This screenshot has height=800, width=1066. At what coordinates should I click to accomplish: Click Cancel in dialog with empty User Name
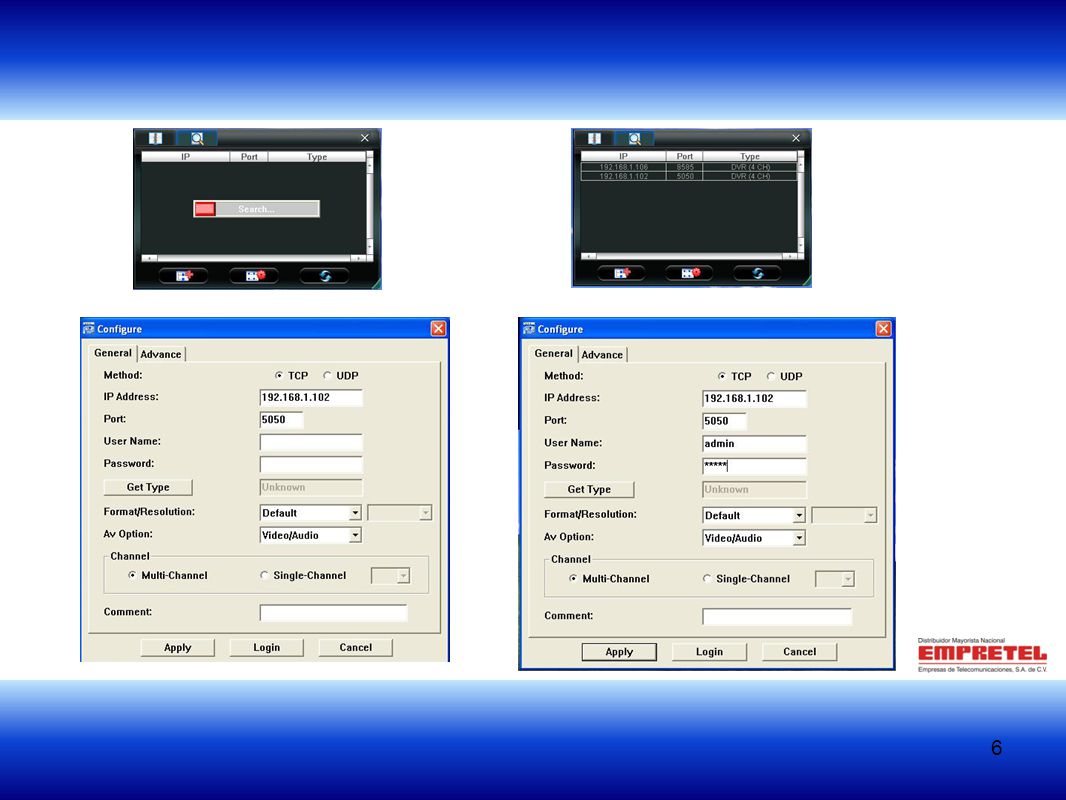tap(356, 648)
